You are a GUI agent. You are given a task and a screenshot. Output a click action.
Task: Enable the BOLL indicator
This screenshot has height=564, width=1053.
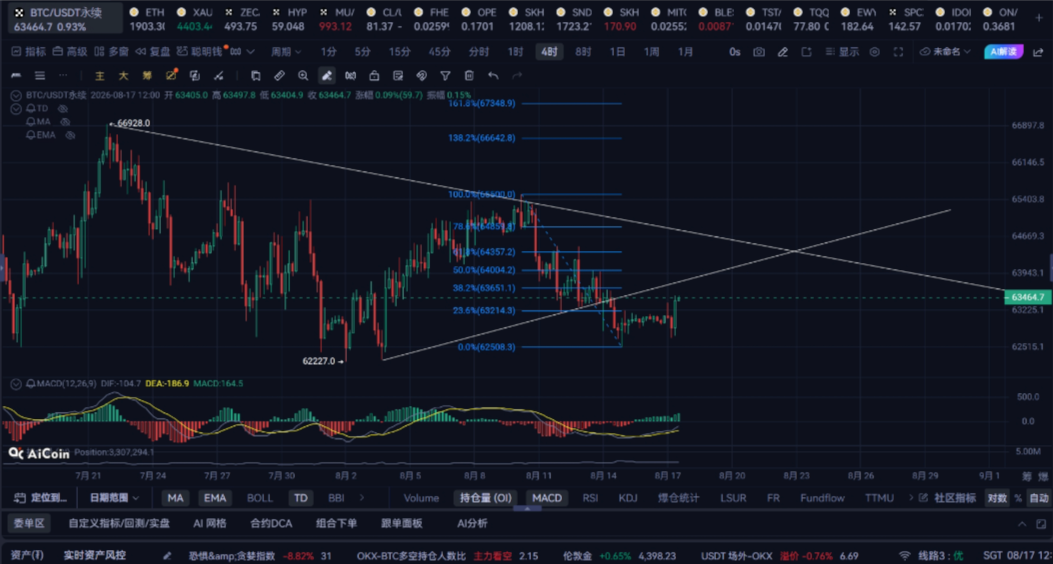click(x=260, y=498)
